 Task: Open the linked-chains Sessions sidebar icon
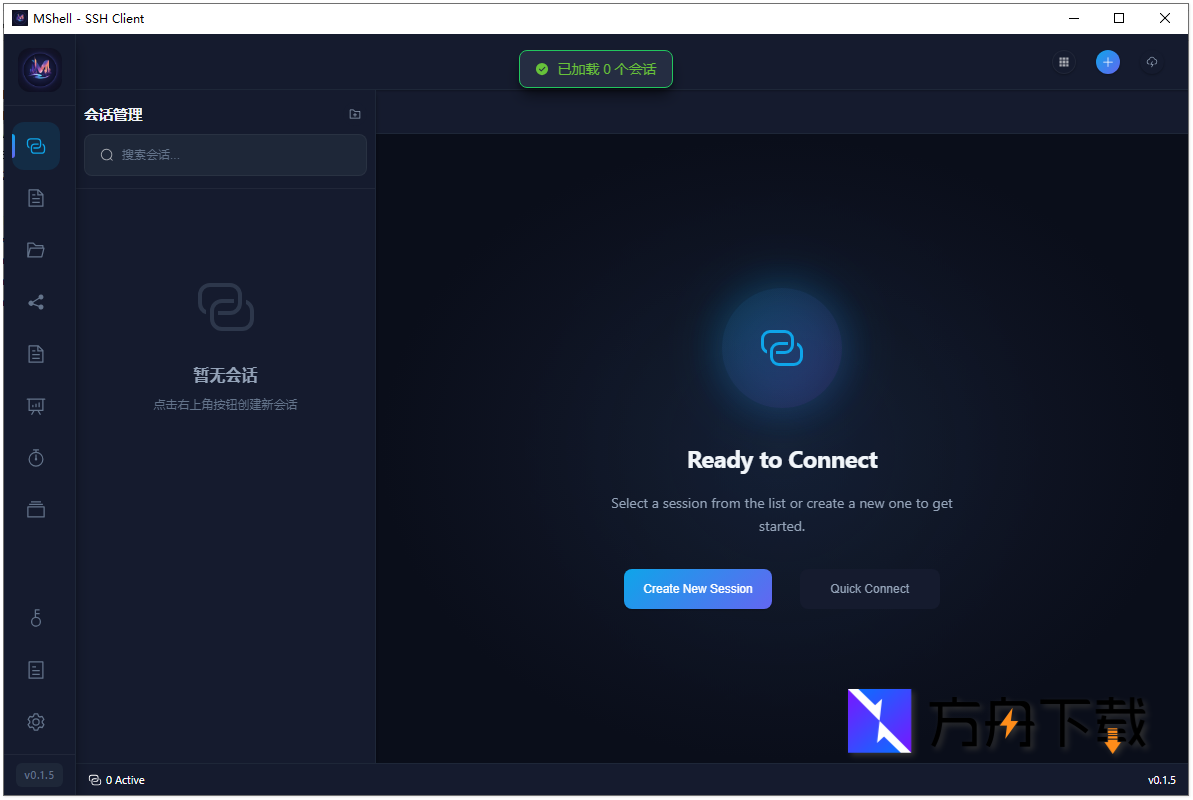[x=36, y=146]
